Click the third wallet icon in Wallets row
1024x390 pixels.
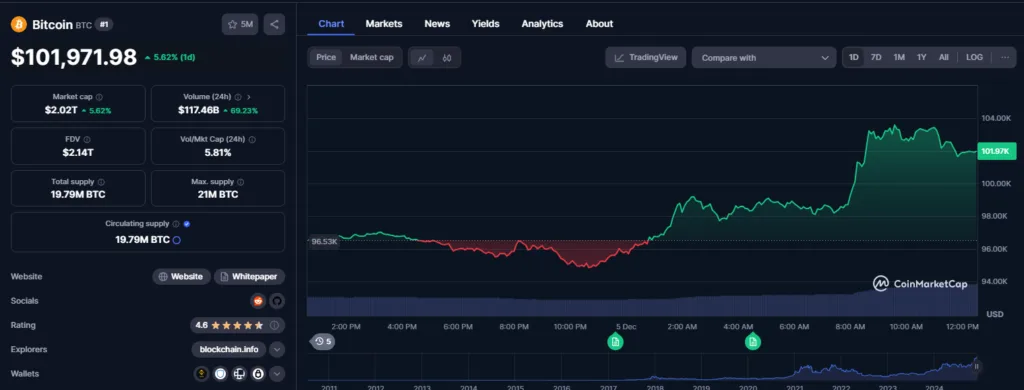point(239,374)
